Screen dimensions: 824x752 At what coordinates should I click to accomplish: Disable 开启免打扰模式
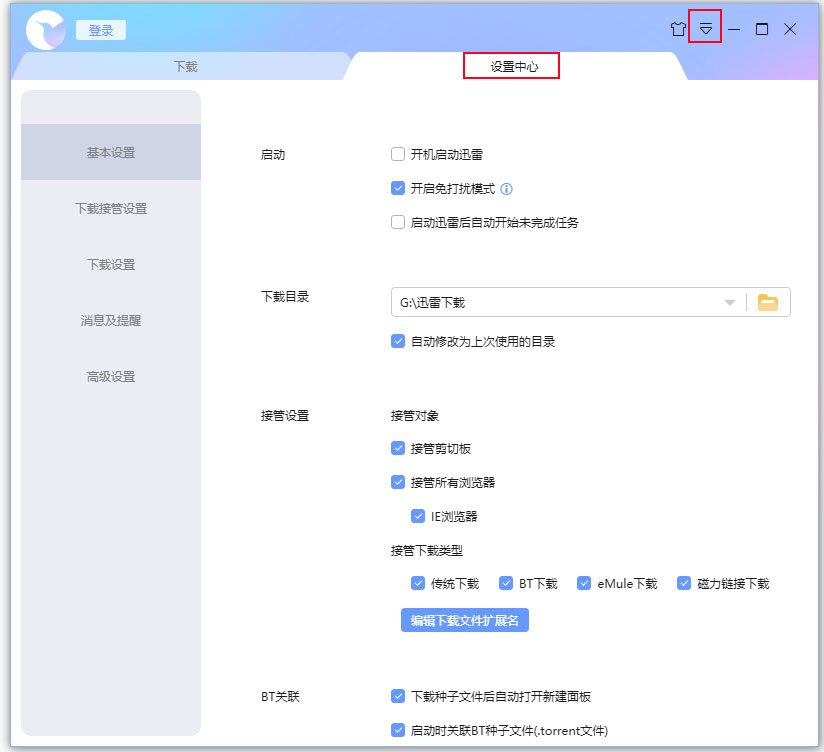pyautogui.click(x=397, y=187)
